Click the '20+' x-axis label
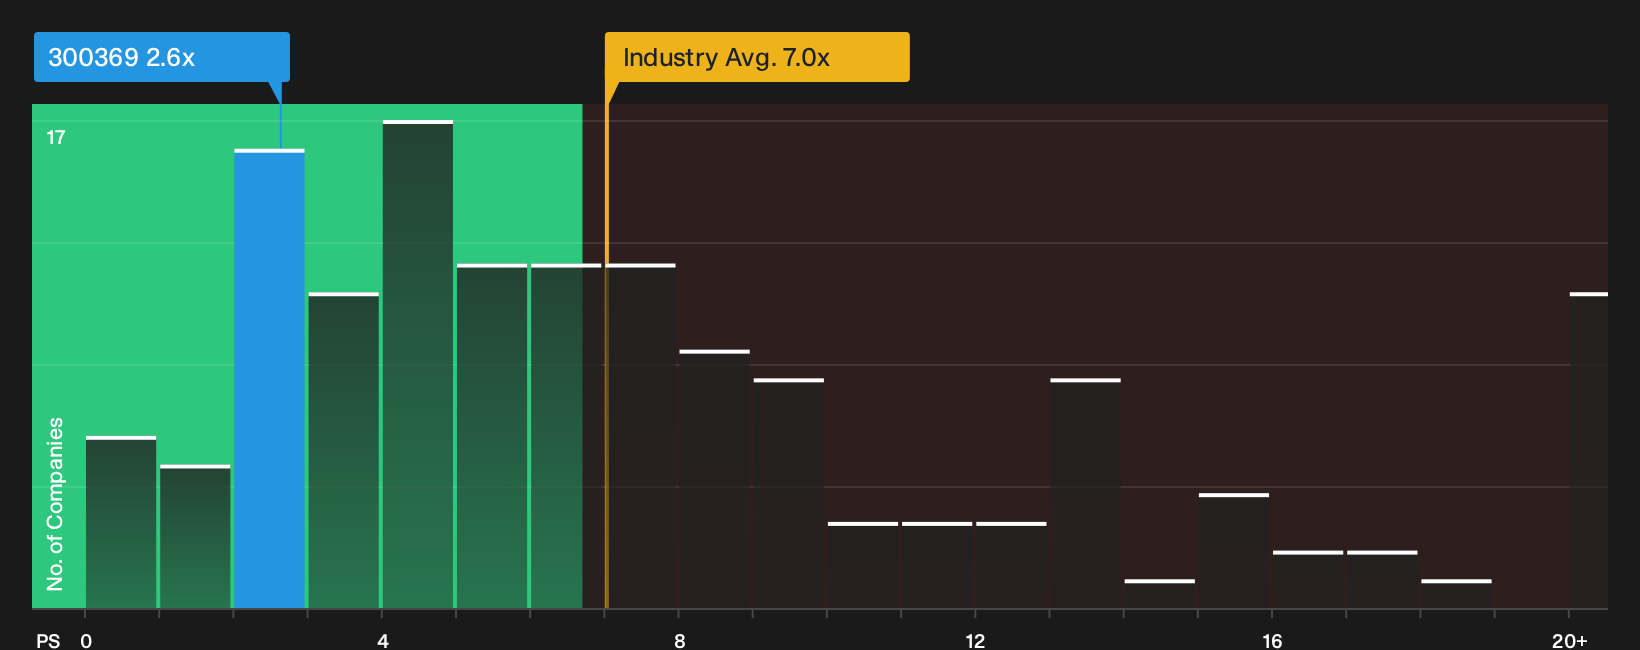This screenshot has height=650, width=1640. [x=1570, y=641]
